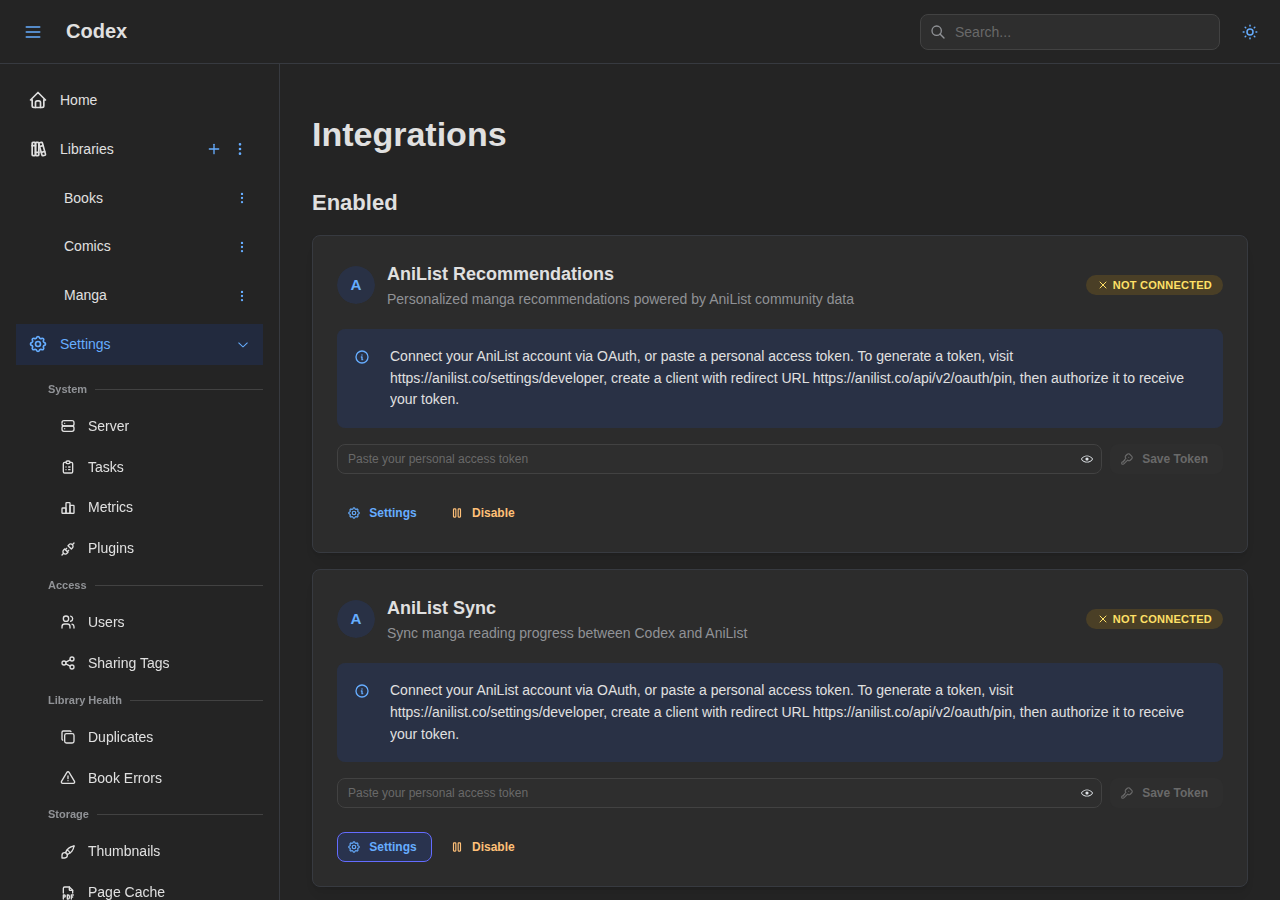Show the AniList Sync token field contents
Viewport: 1280px width, 900px height.
[1086, 793]
